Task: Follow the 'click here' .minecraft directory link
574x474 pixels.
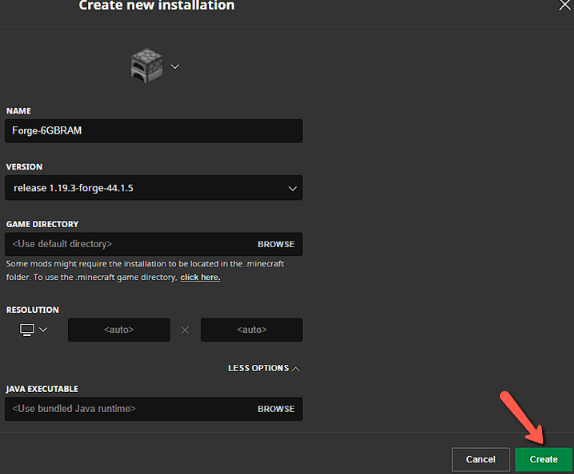Action: pyautogui.click(x=200, y=277)
